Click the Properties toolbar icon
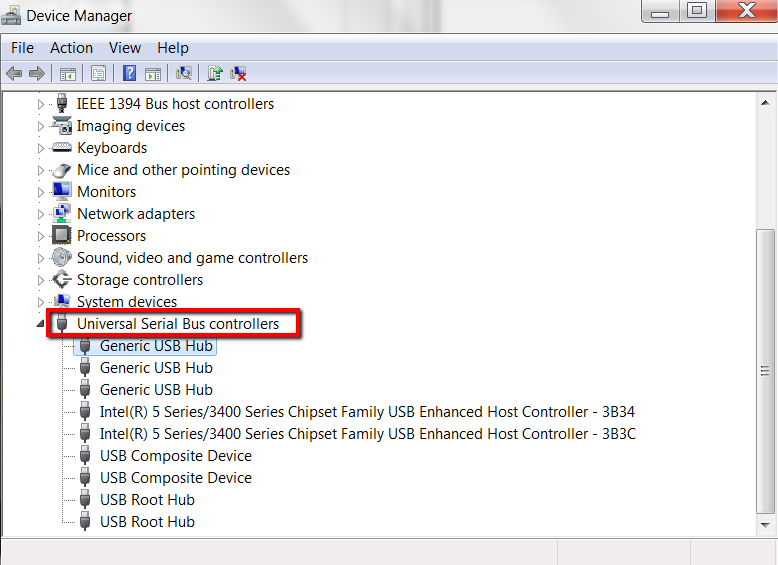778x565 pixels. (x=98, y=73)
